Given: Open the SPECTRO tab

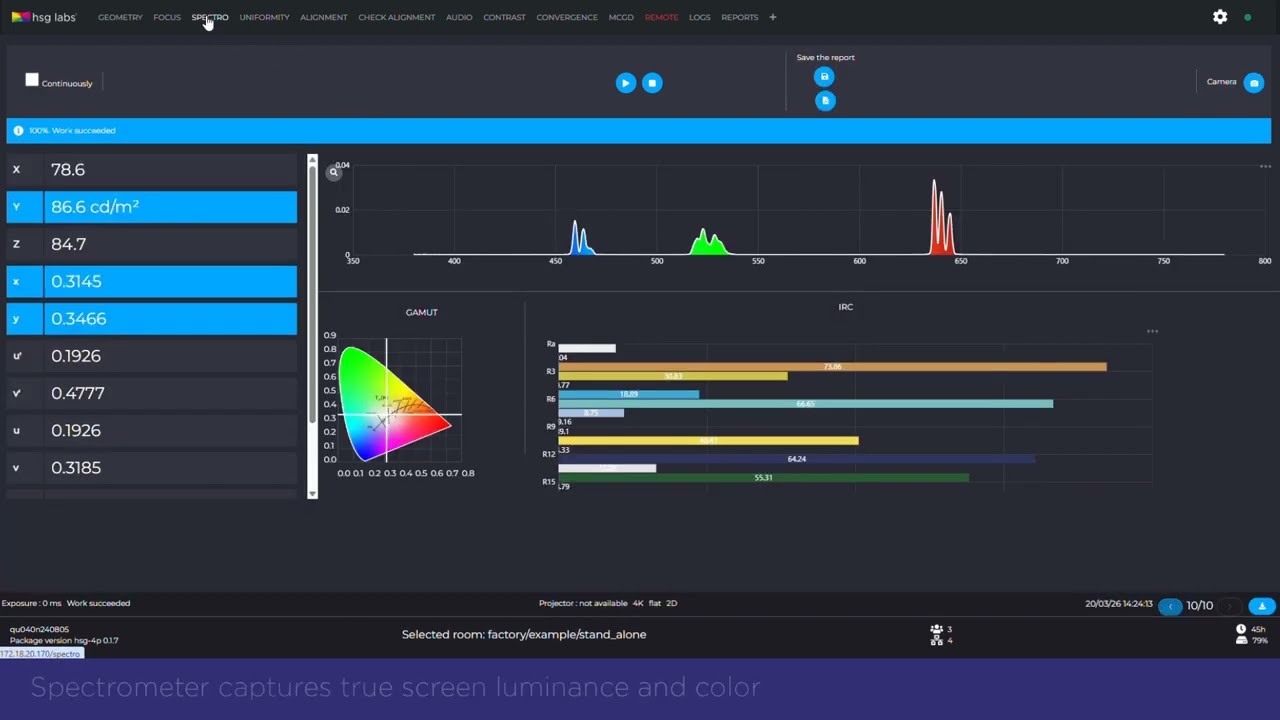Looking at the screenshot, I should 210,17.
